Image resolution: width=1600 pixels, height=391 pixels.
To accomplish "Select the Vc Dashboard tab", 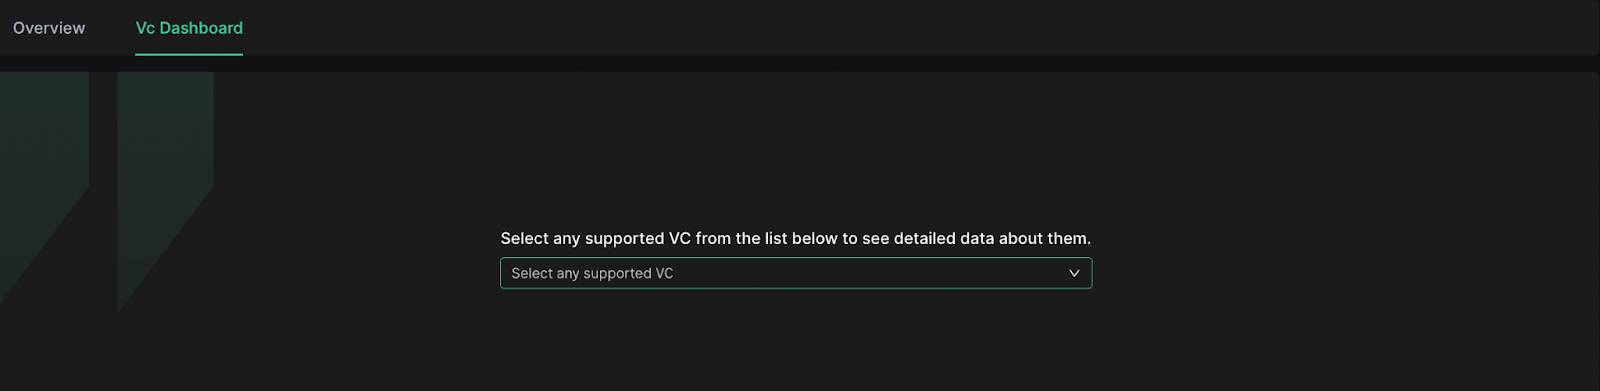I will [x=189, y=28].
